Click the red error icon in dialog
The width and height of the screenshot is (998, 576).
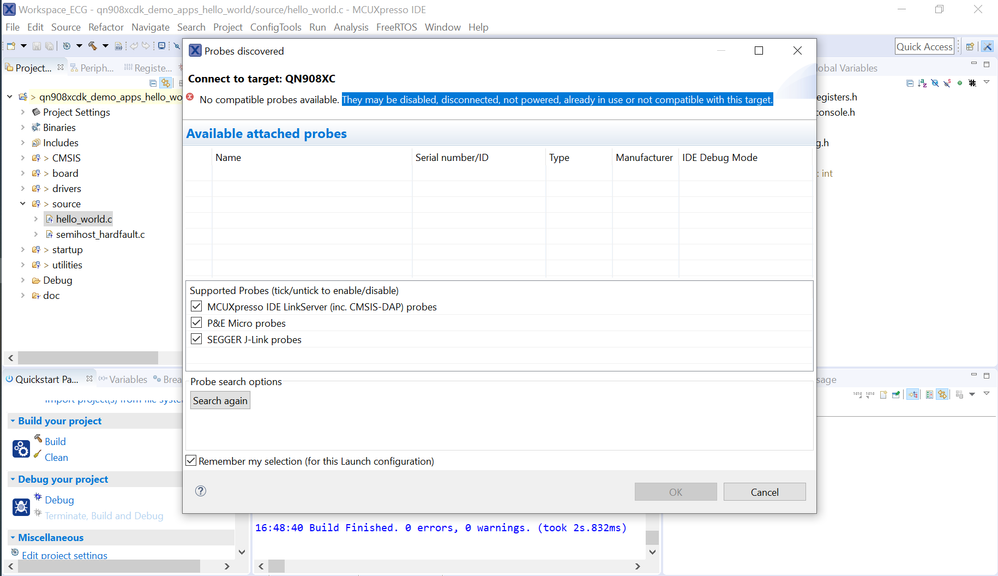point(190,97)
